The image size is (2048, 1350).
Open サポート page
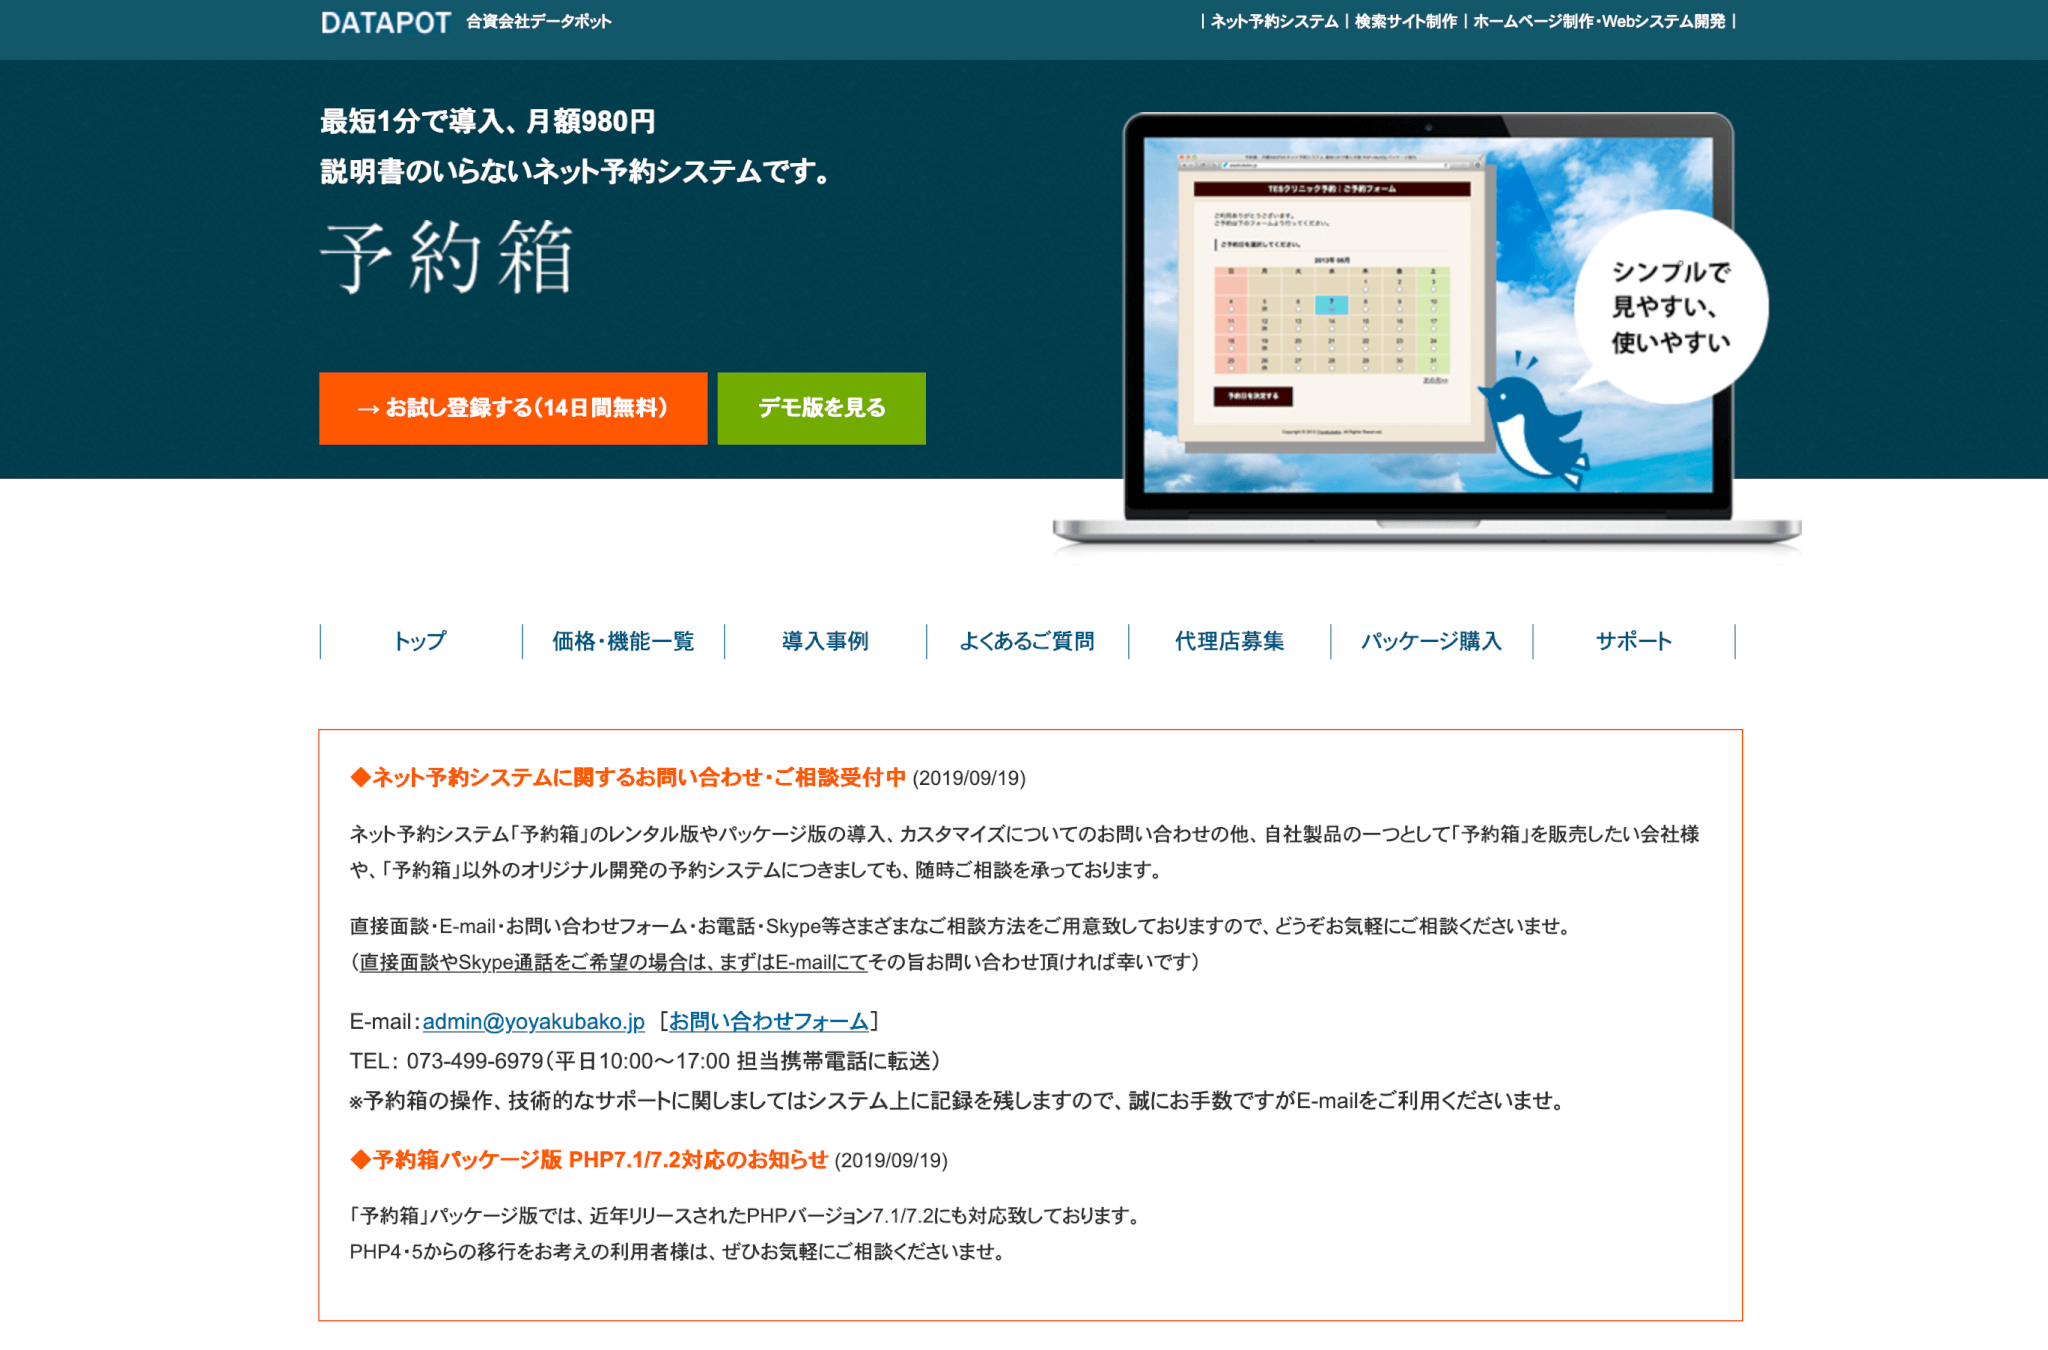pyautogui.click(x=1633, y=641)
